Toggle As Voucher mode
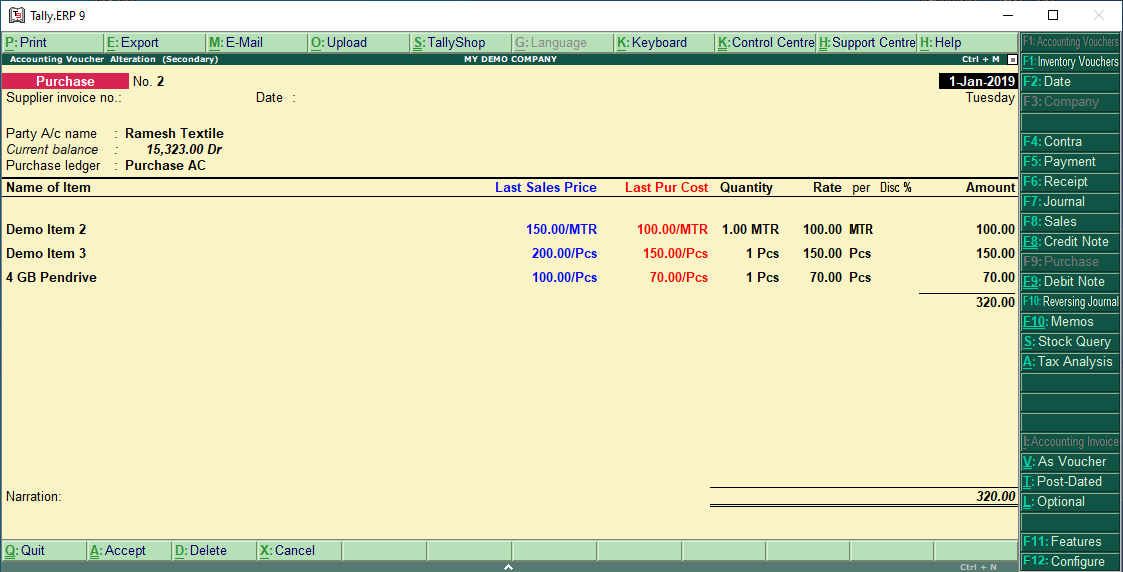This screenshot has width=1123, height=572. click(1070, 462)
